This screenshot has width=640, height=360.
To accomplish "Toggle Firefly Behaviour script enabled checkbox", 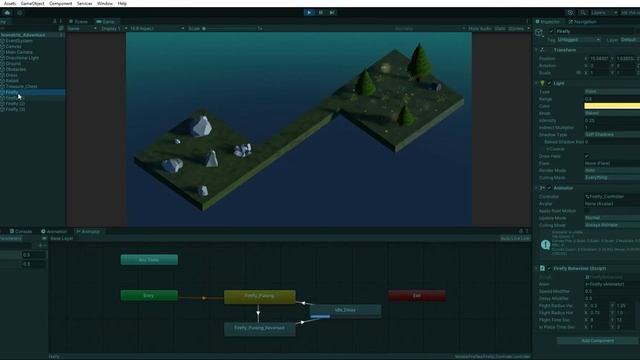I will (x=549, y=269).
